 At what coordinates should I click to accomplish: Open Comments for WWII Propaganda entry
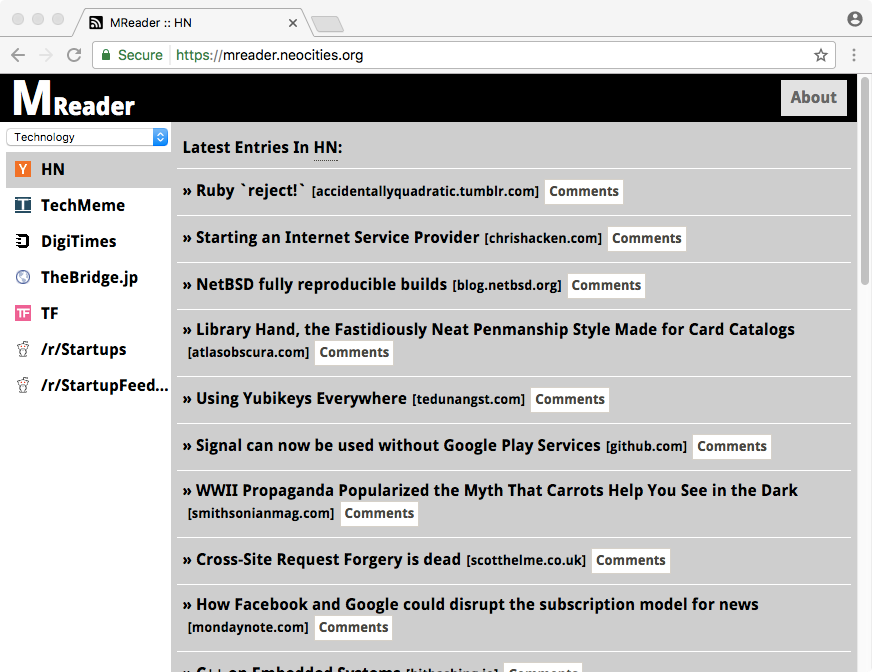click(x=379, y=513)
